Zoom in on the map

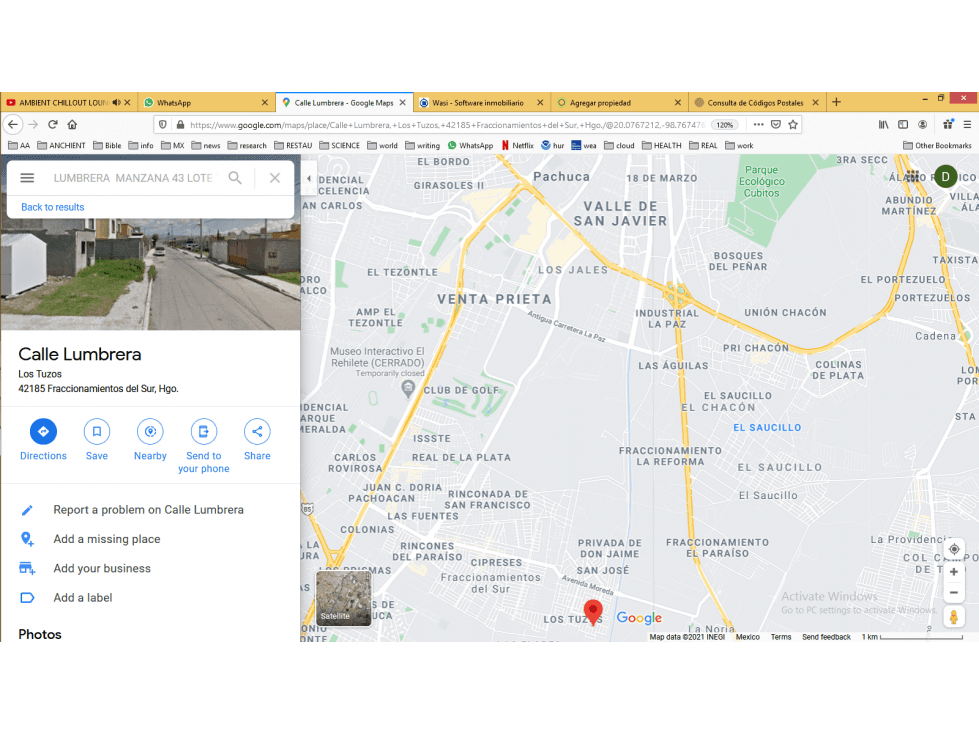954,572
